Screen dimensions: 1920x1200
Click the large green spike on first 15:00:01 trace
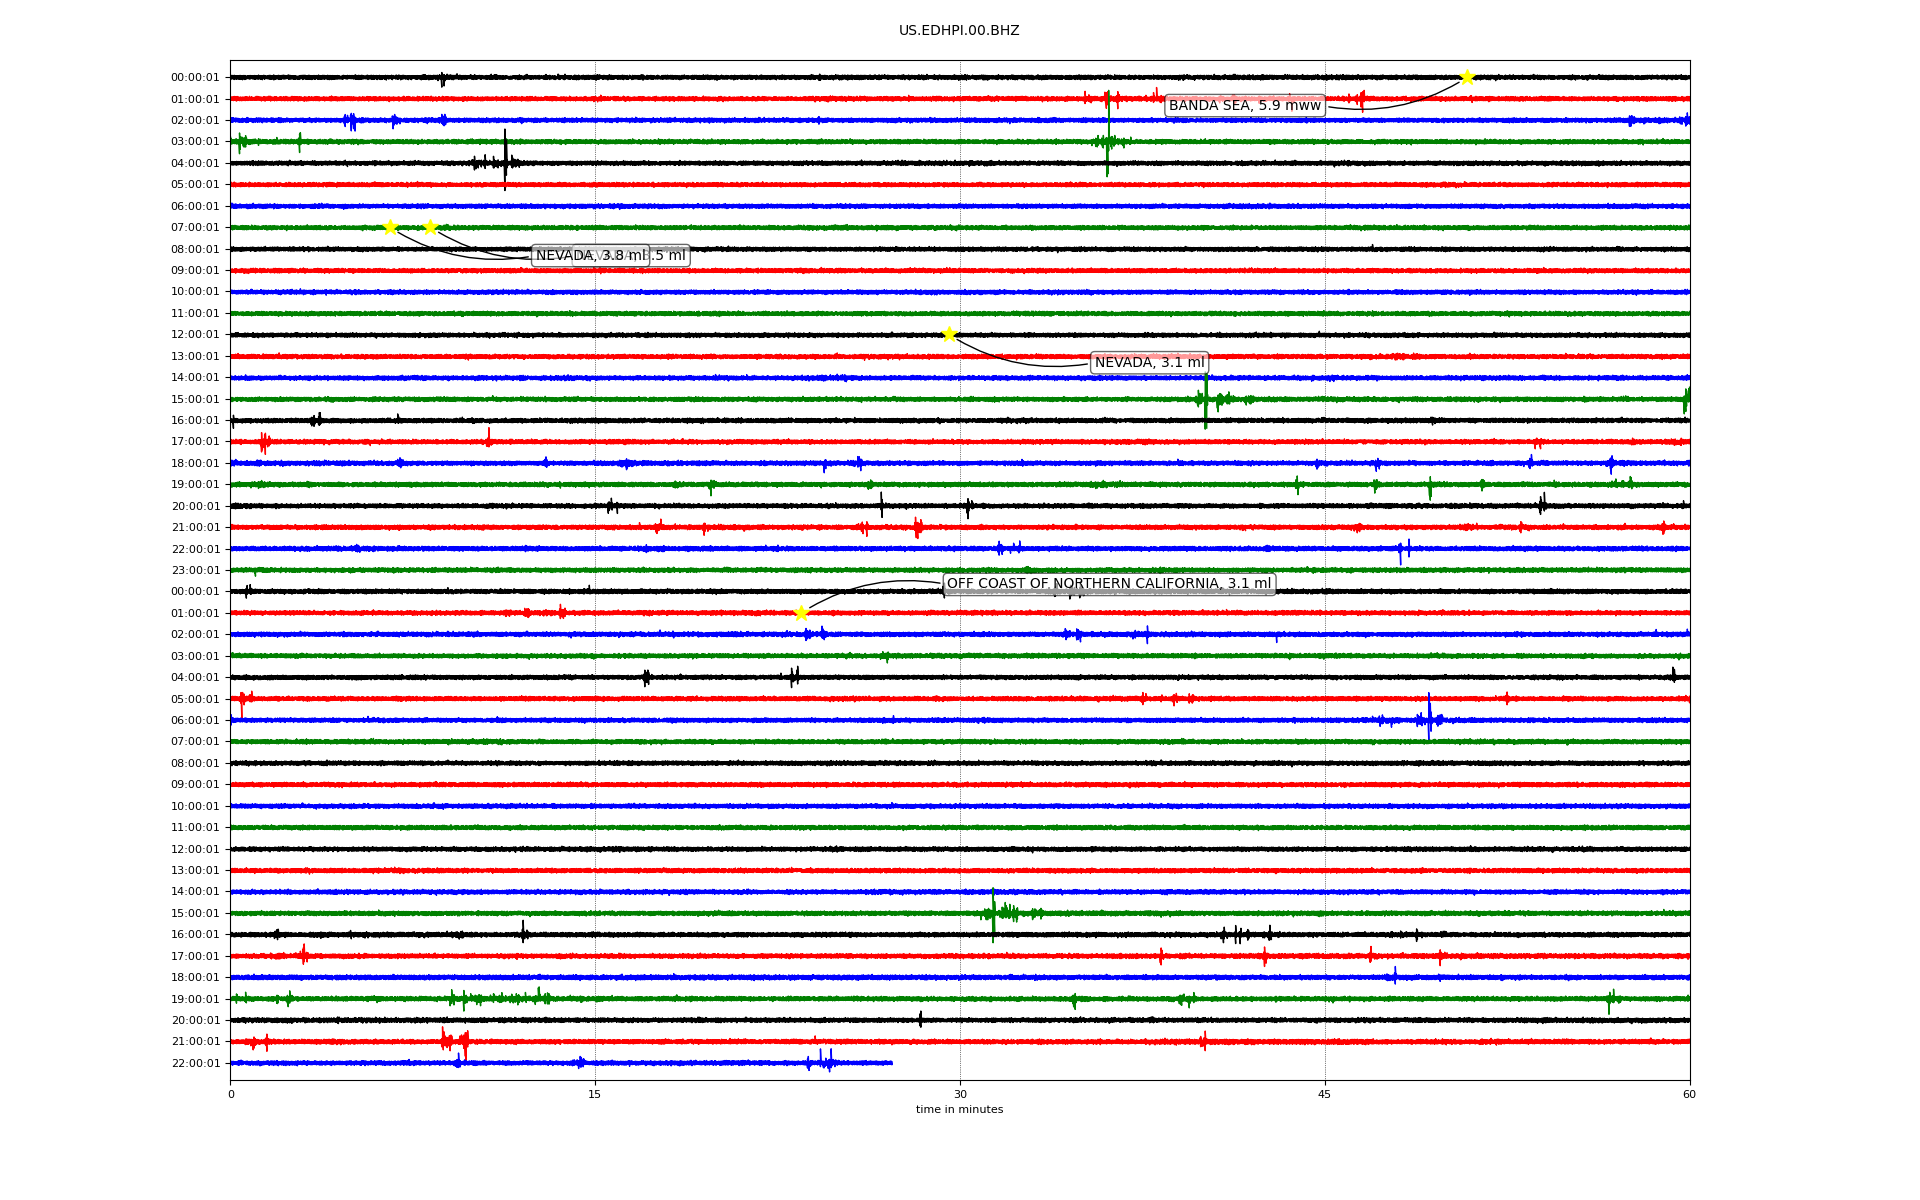1205,399
